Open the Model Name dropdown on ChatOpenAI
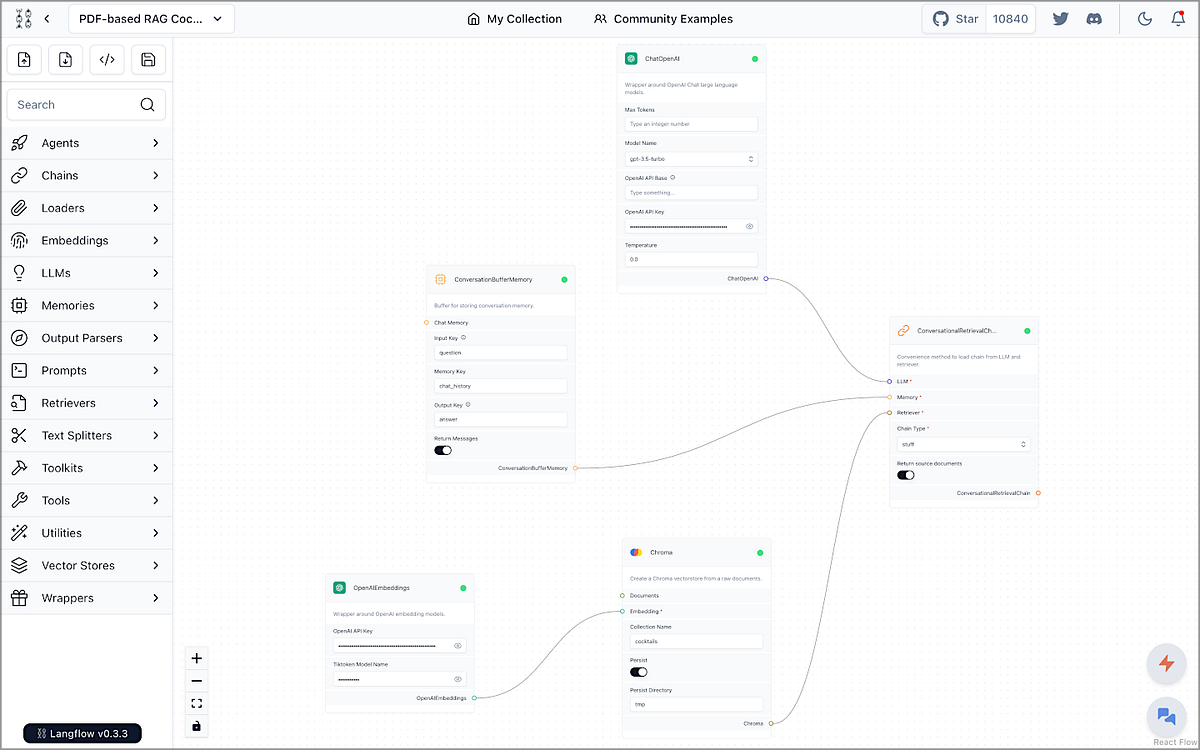1200x750 pixels. (690, 158)
